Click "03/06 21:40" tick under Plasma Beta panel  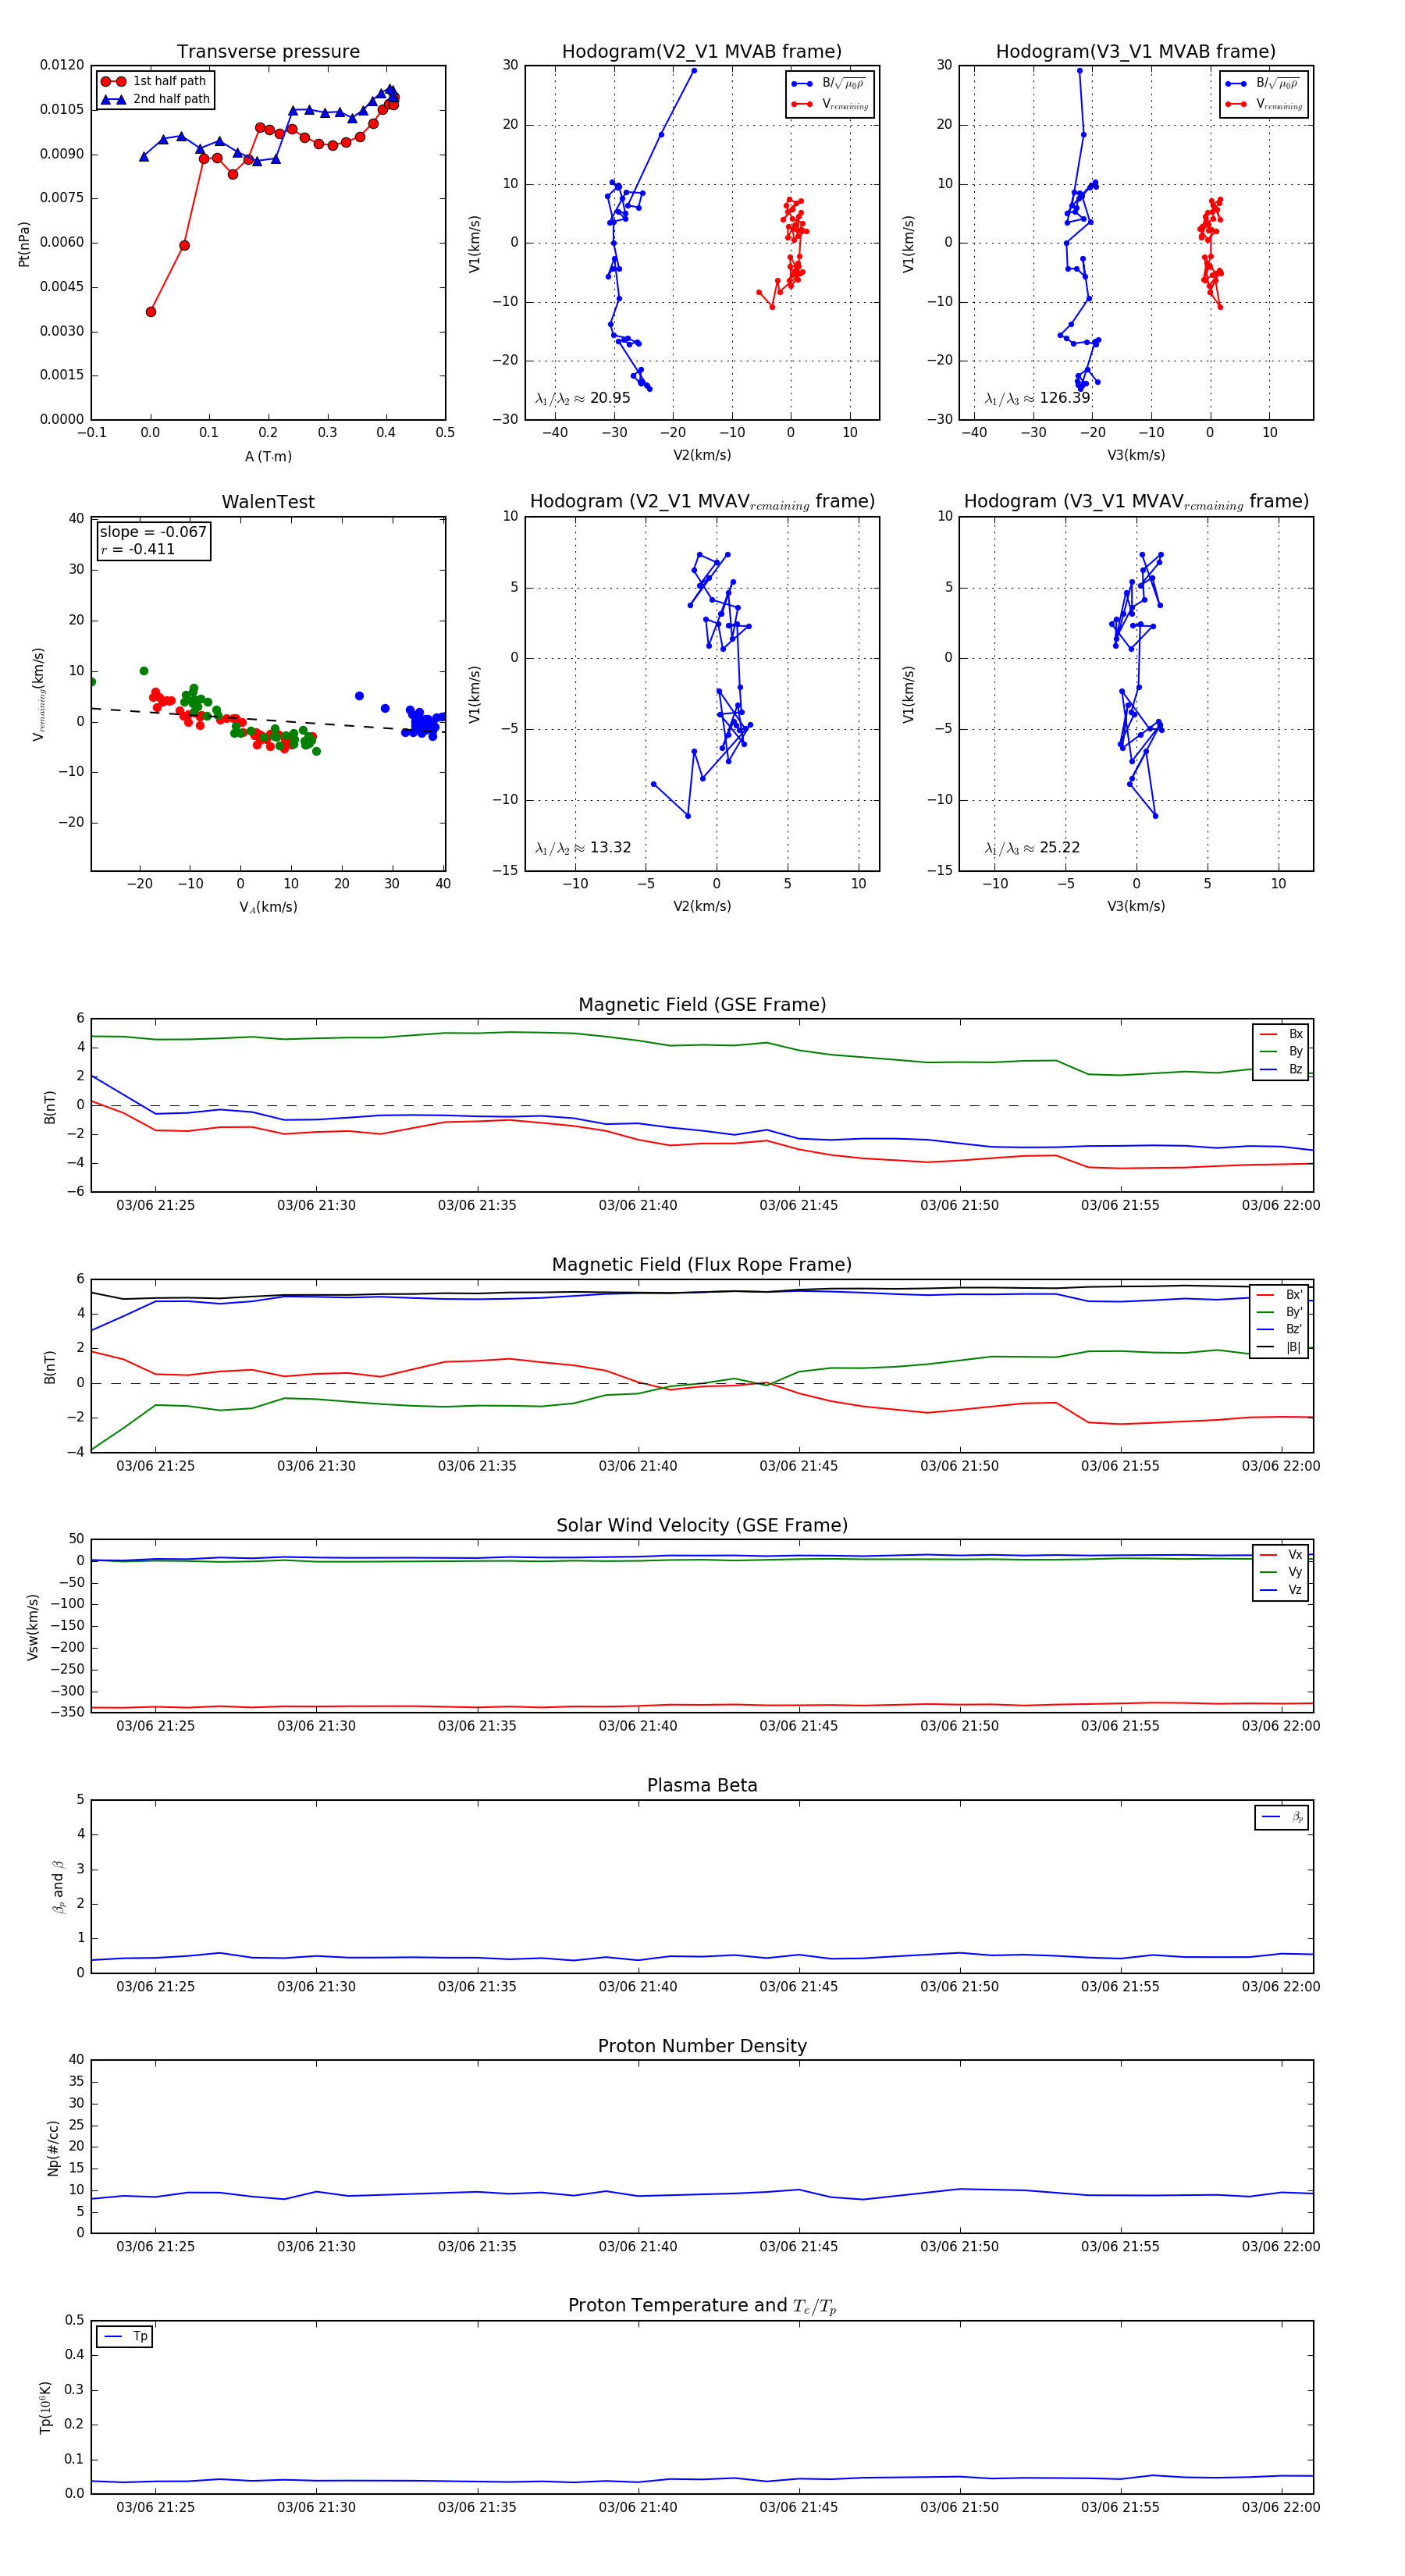[638, 1987]
